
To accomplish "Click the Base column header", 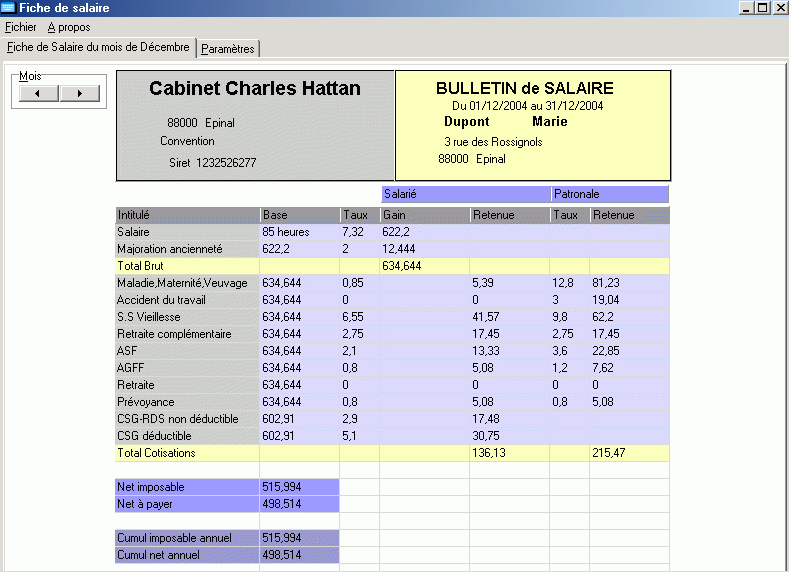I will pos(300,215).
